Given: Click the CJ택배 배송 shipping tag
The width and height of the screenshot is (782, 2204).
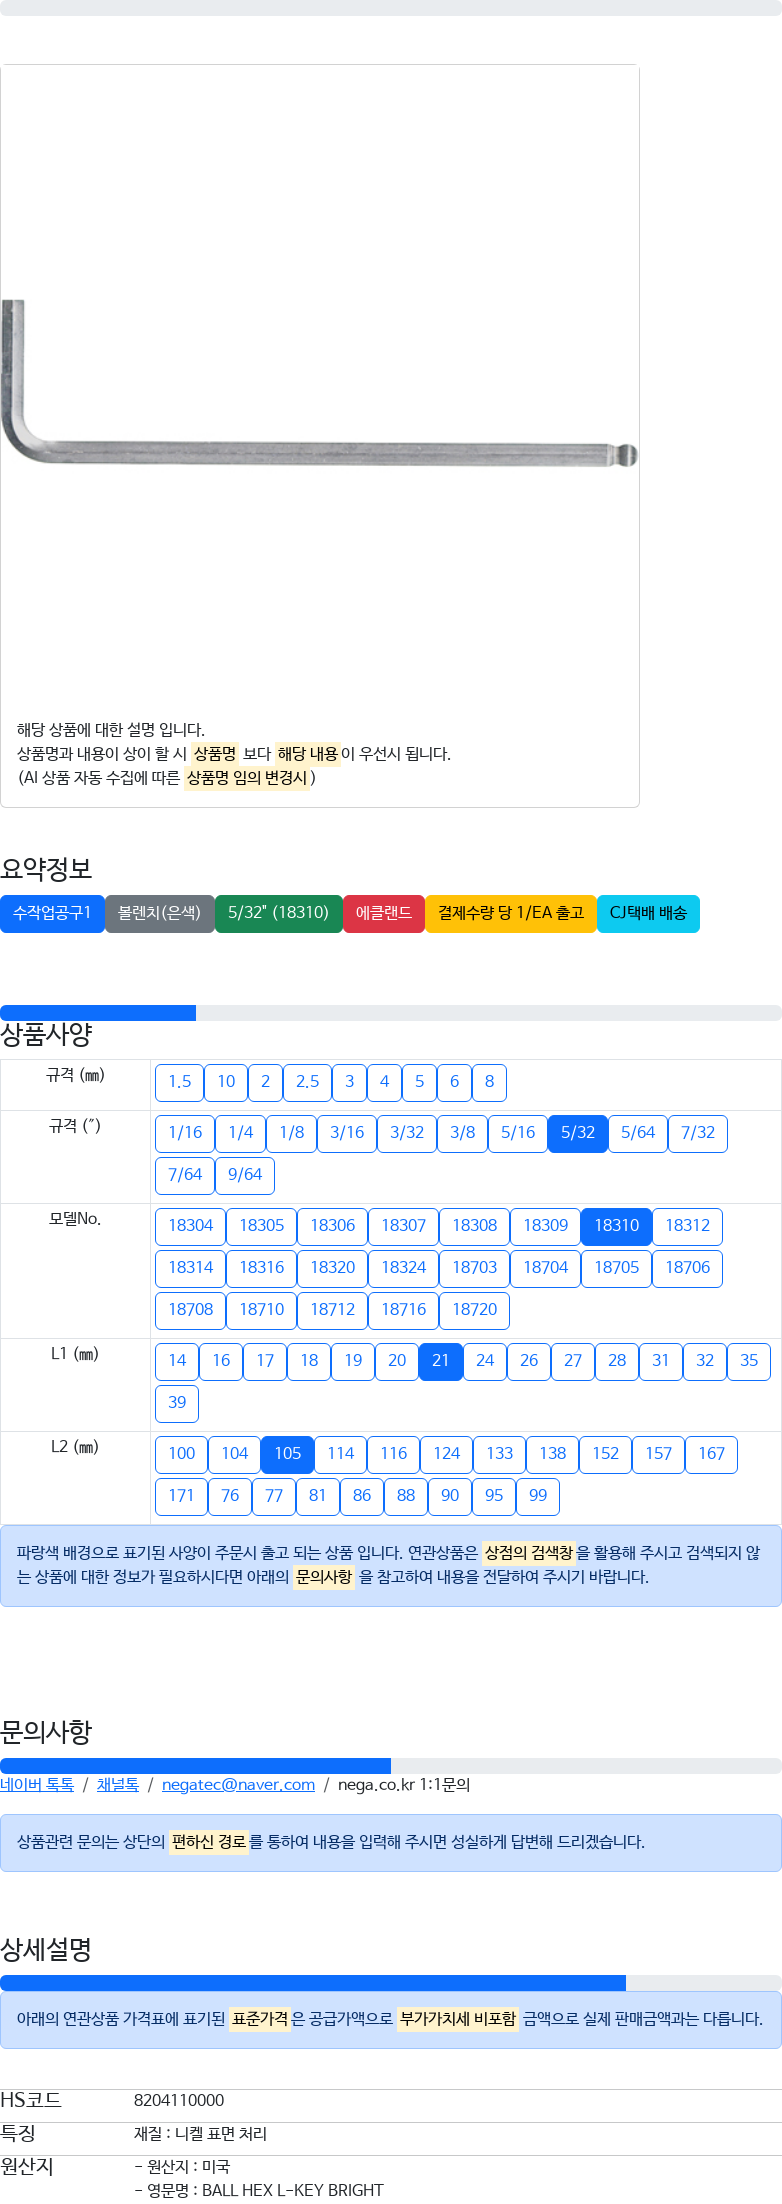Looking at the screenshot, I should coord(648,913).
